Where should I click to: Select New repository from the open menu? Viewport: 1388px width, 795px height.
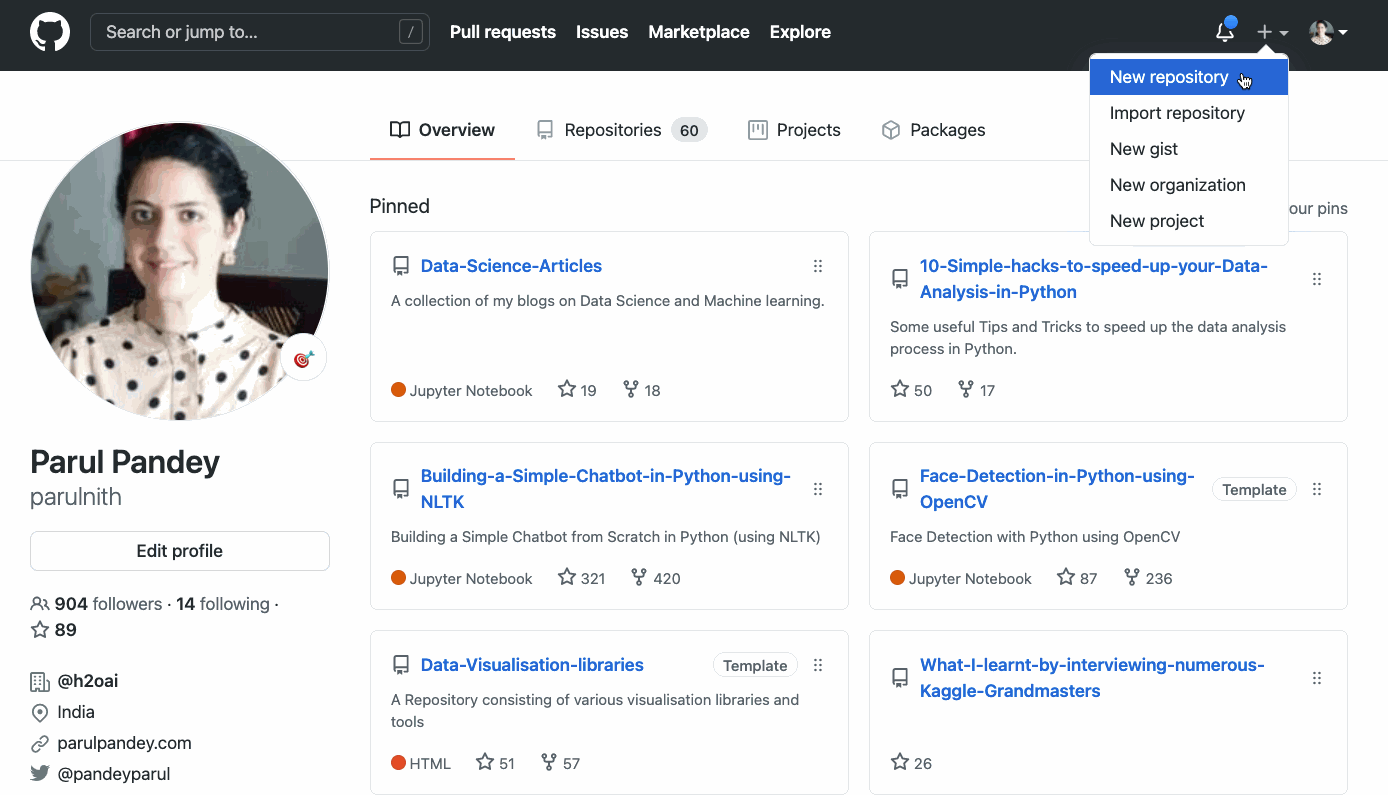pos(1169,77)
